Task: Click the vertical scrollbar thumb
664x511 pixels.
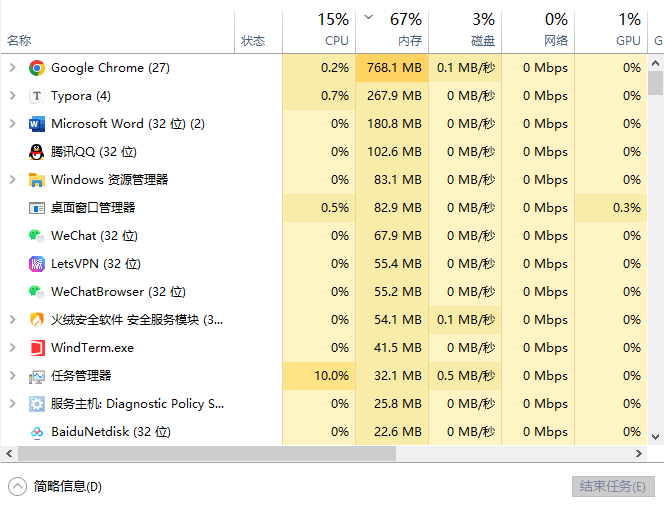Action: coord(656,83)
